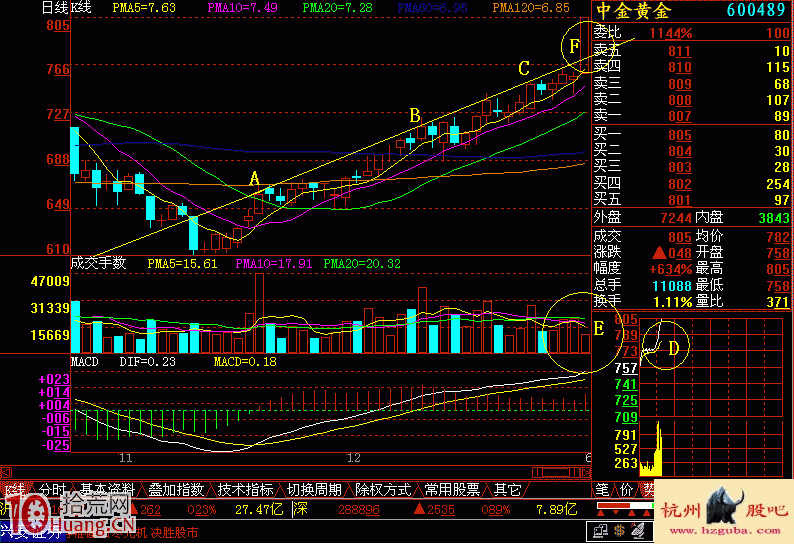Select the 常用股票 tab

pyautogui.click(x=452, y=489)
